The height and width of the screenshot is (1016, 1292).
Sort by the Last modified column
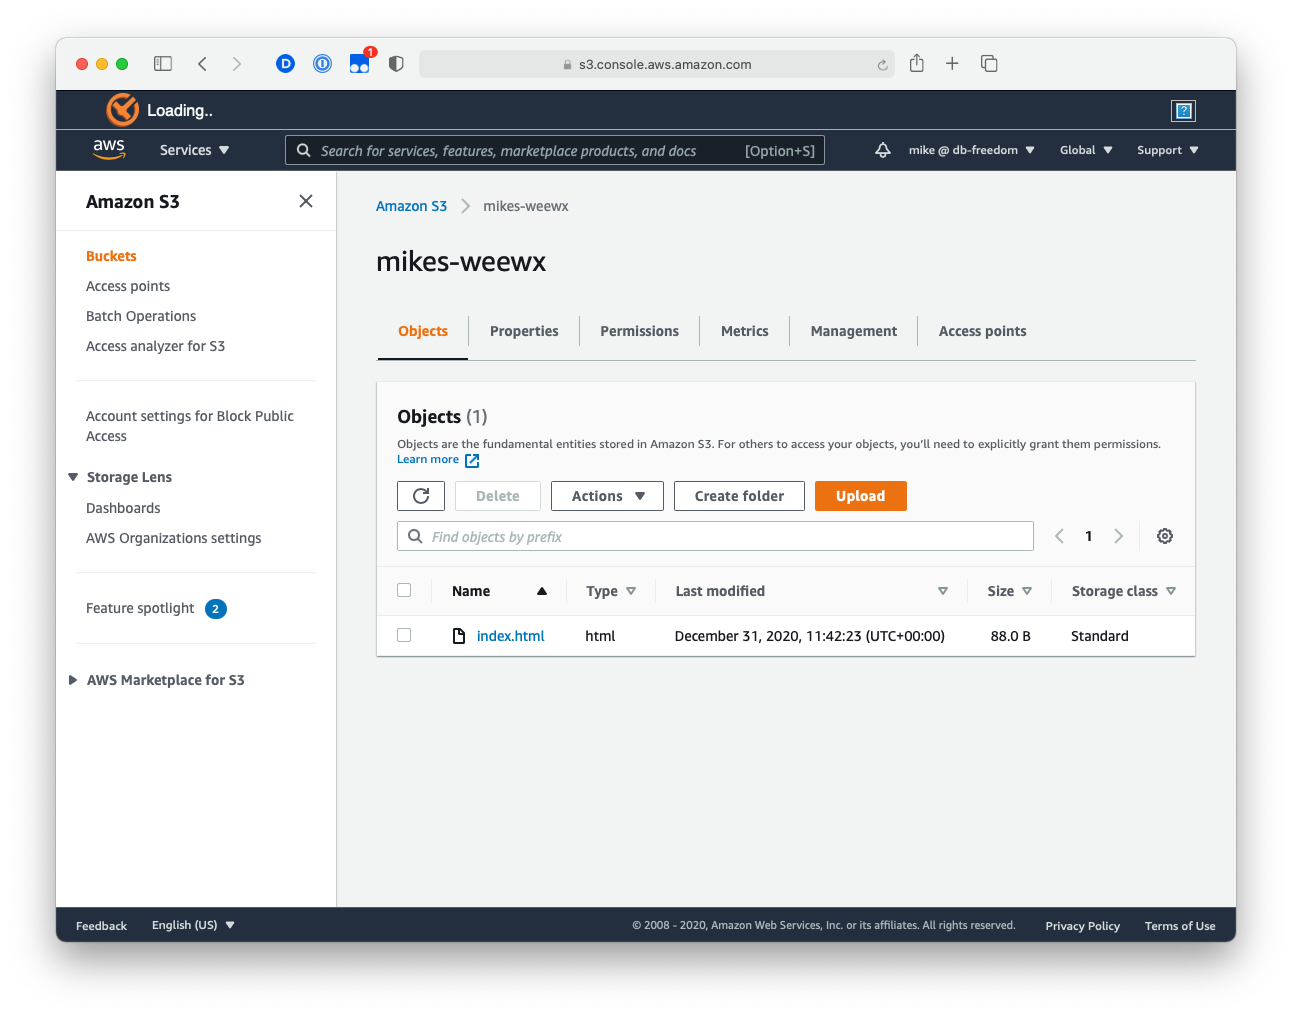pyautogui.click(x=811, y=591)
